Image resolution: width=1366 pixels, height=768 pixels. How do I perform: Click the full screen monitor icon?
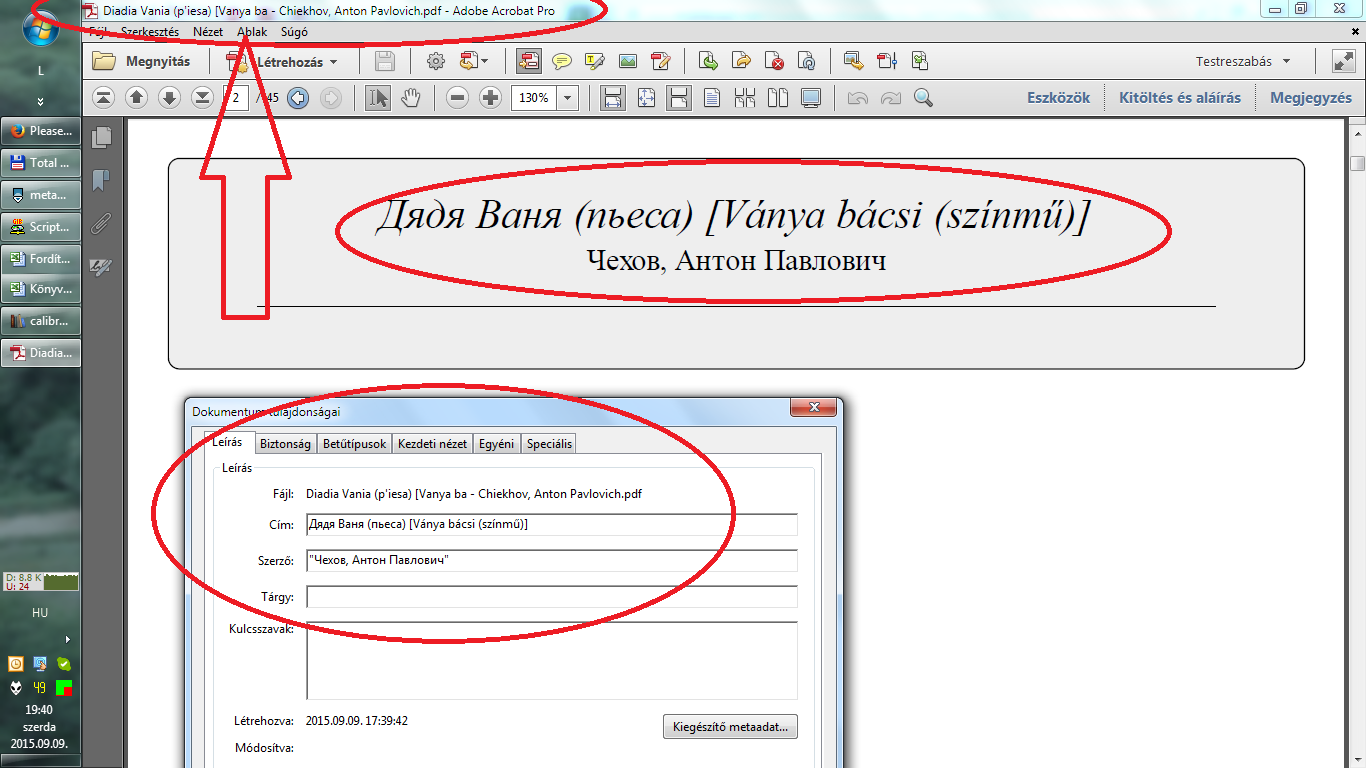coord(811,98)
